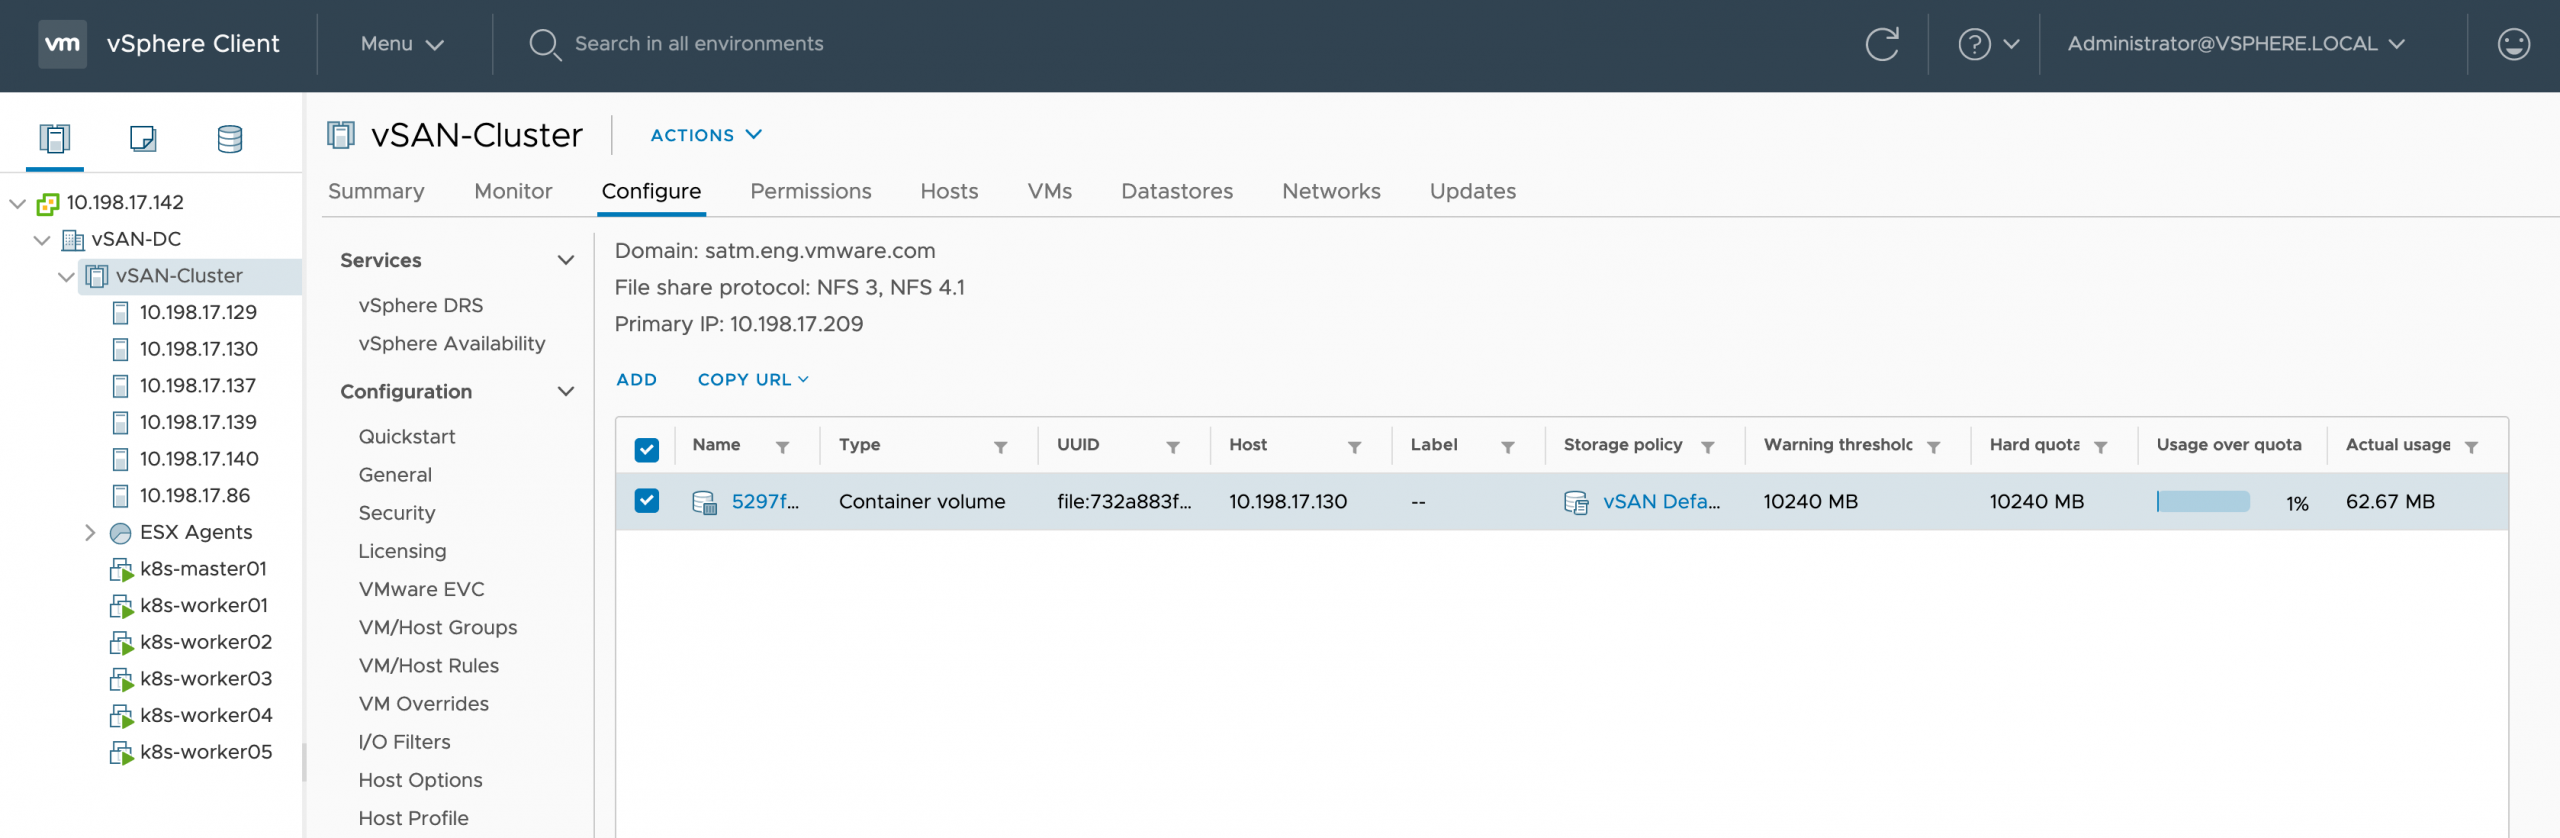Open the vSAN Defa... storage policy link
Viewport: 2560px width, 838px height.
coord(1661,502)
